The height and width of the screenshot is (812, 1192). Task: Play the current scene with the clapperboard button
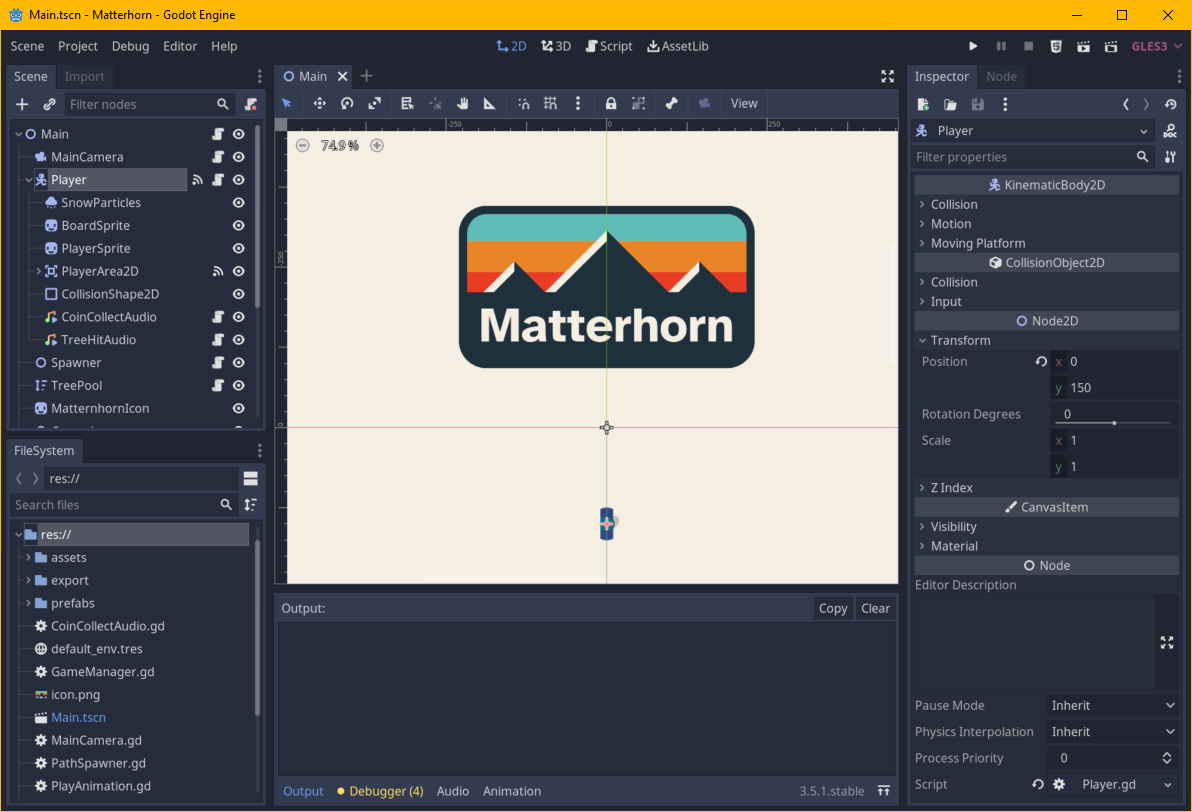1083,46
